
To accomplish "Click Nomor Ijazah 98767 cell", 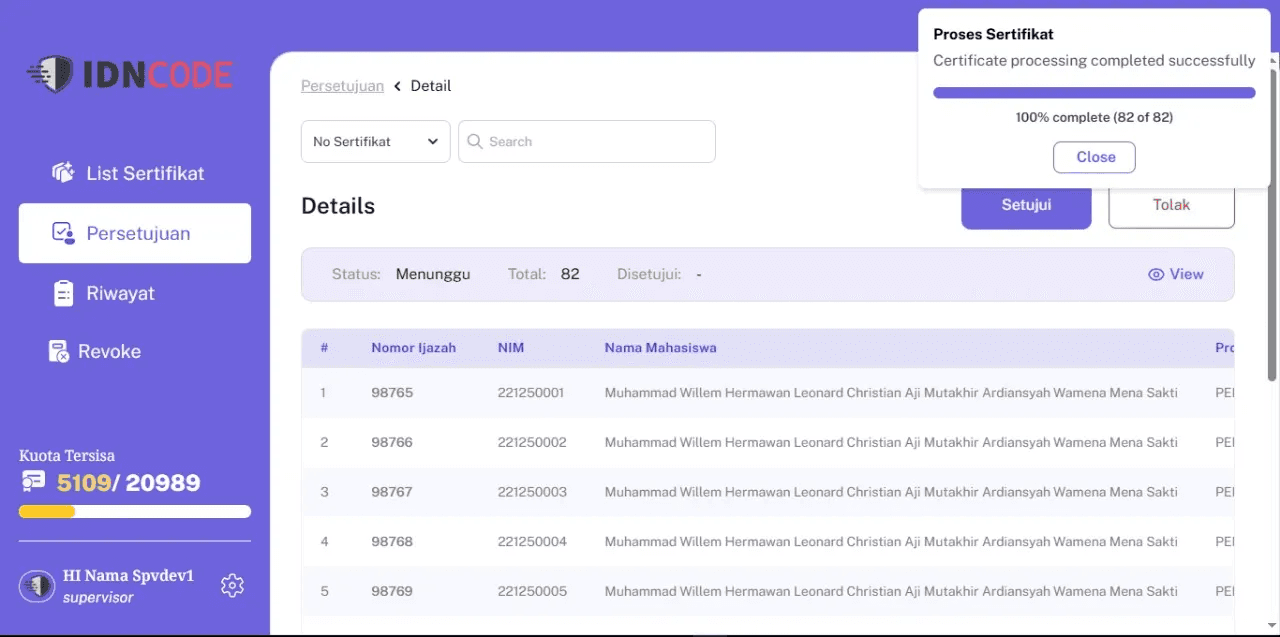I will pyautogui.click(x=392, y=492).
